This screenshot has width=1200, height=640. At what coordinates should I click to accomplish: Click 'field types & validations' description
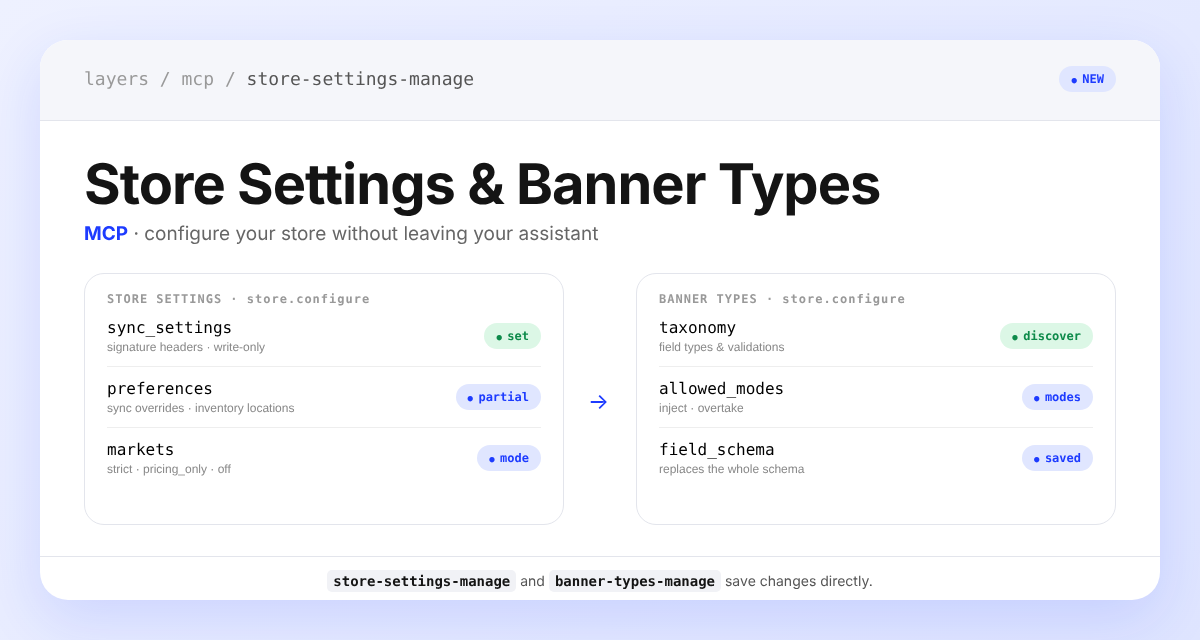click(722, 347)
